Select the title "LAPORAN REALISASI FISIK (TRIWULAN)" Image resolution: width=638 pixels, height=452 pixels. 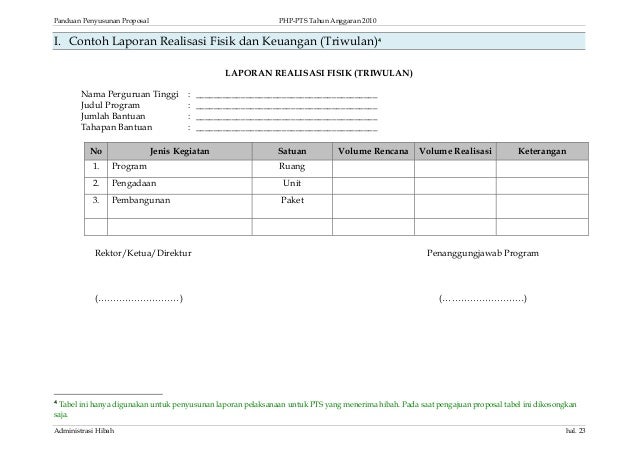click(319, 73)
